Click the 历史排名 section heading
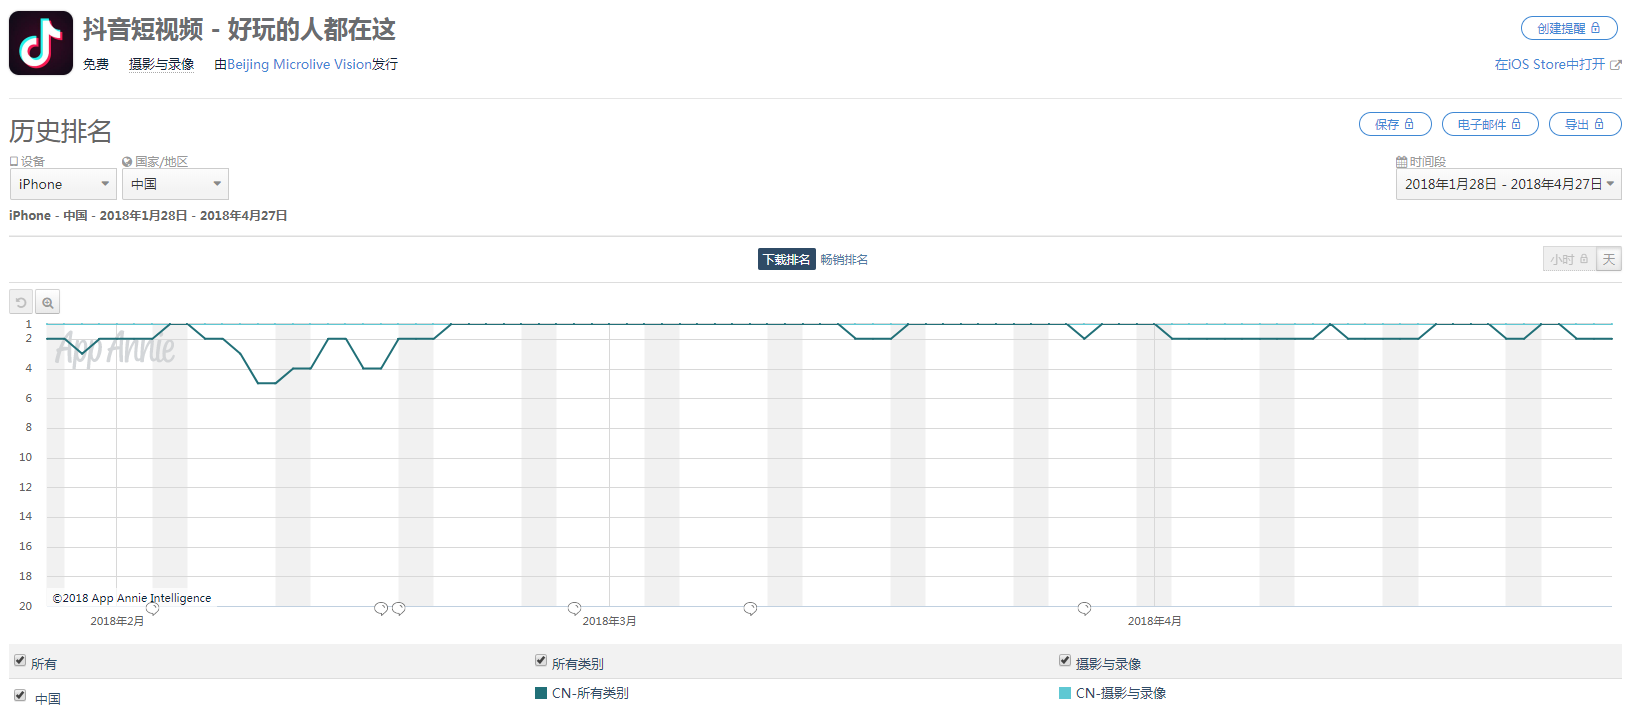 [x=61, y=131]
